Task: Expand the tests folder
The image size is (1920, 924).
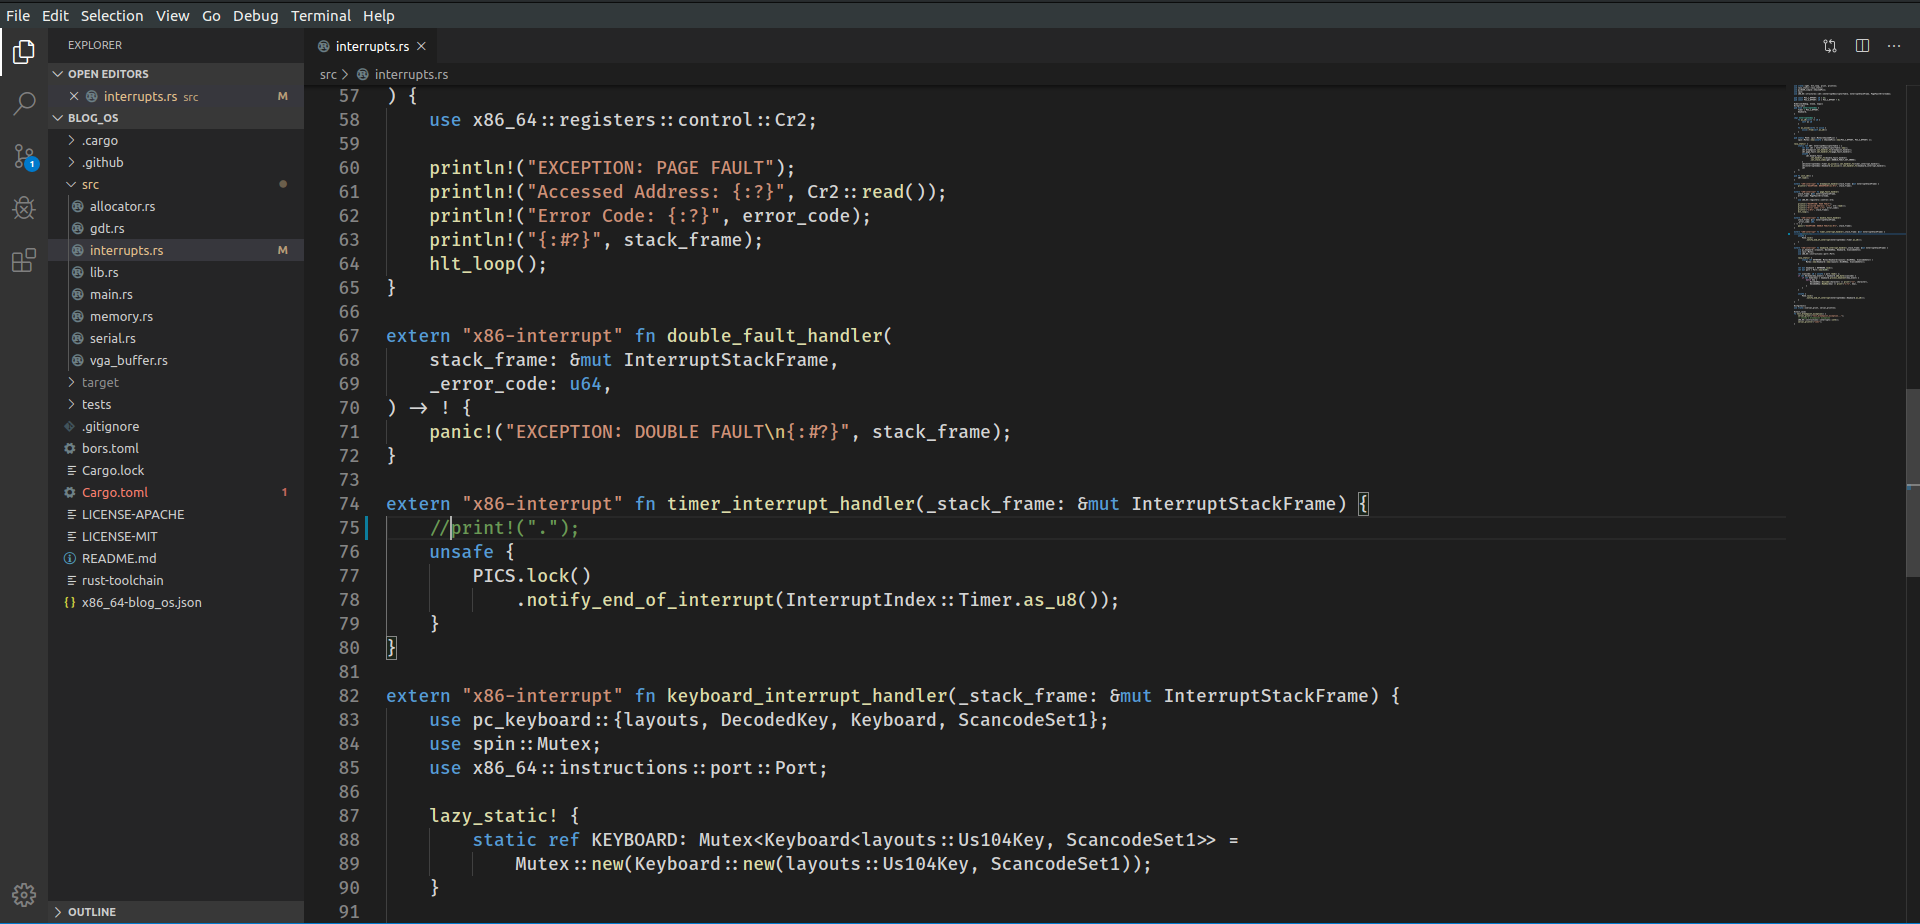Action: (71, 404)
